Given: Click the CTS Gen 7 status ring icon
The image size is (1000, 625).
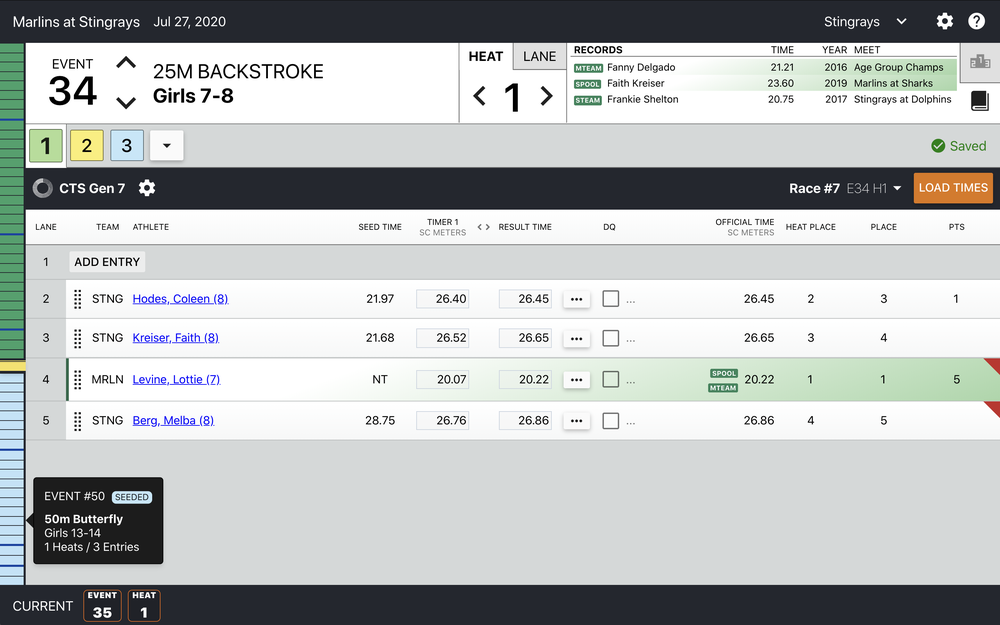Looking at the screenshot, I should 43,188.
